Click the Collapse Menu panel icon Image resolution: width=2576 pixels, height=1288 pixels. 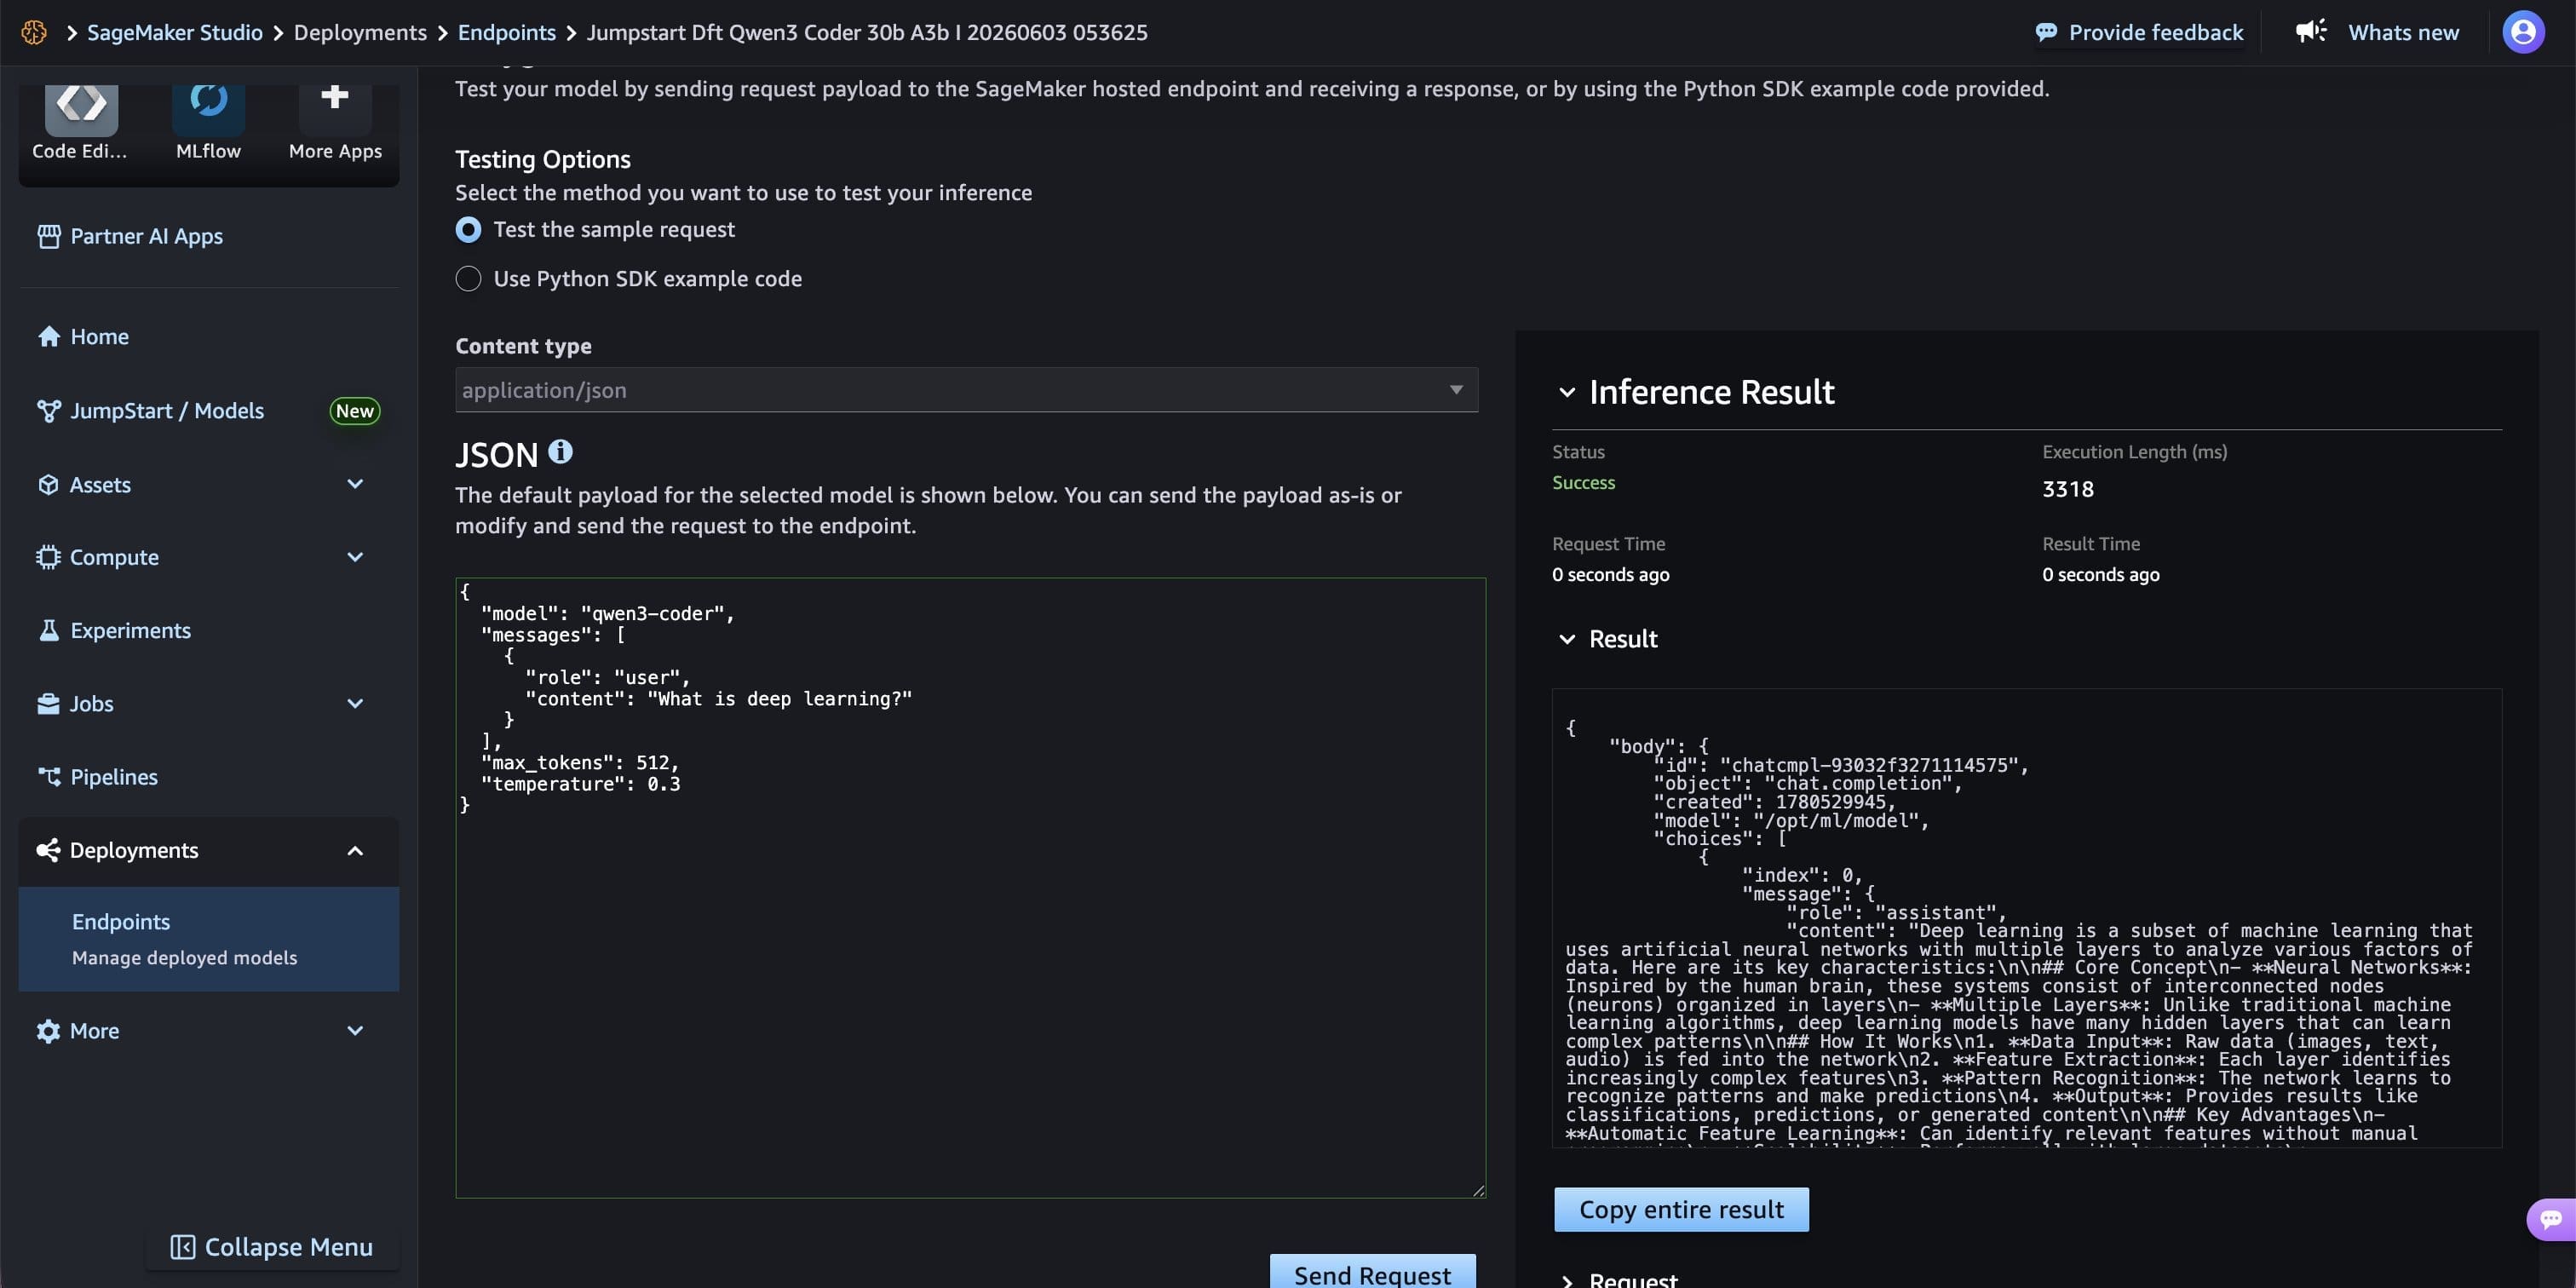(x=182, y=1247)
